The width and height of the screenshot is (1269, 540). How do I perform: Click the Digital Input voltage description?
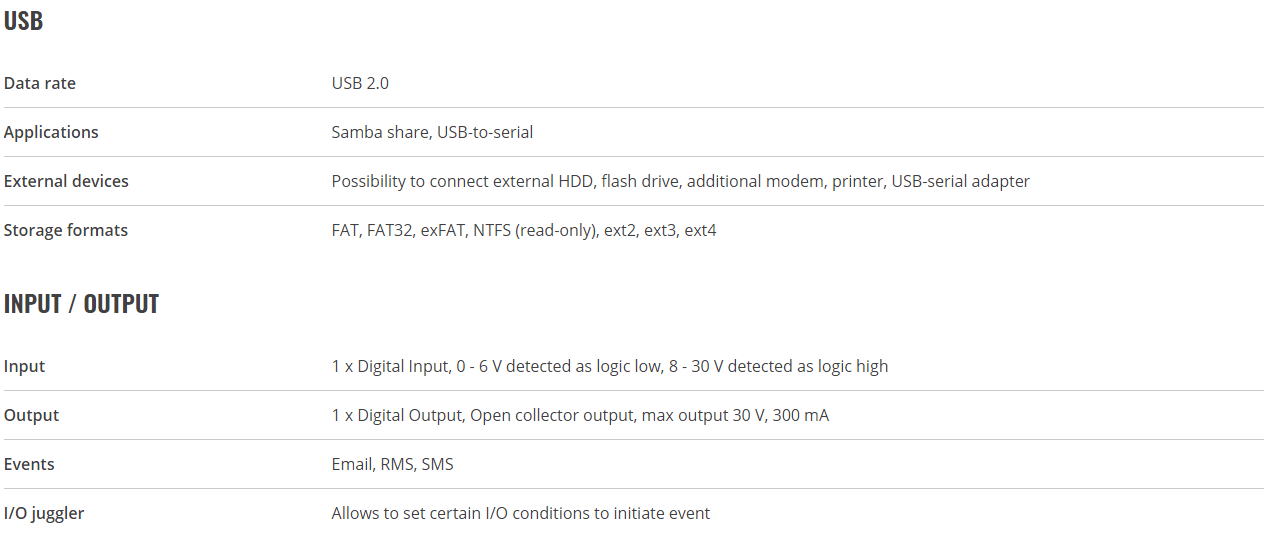610,366
